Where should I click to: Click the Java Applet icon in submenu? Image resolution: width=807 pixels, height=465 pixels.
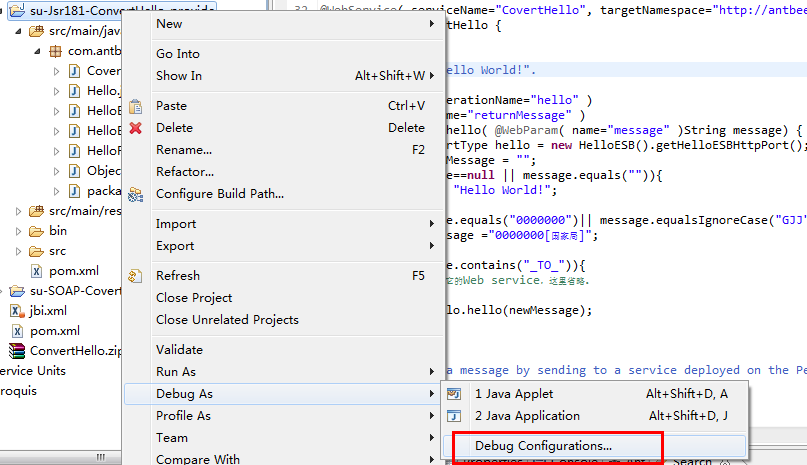pyautogui.click(x=455, y=394)
